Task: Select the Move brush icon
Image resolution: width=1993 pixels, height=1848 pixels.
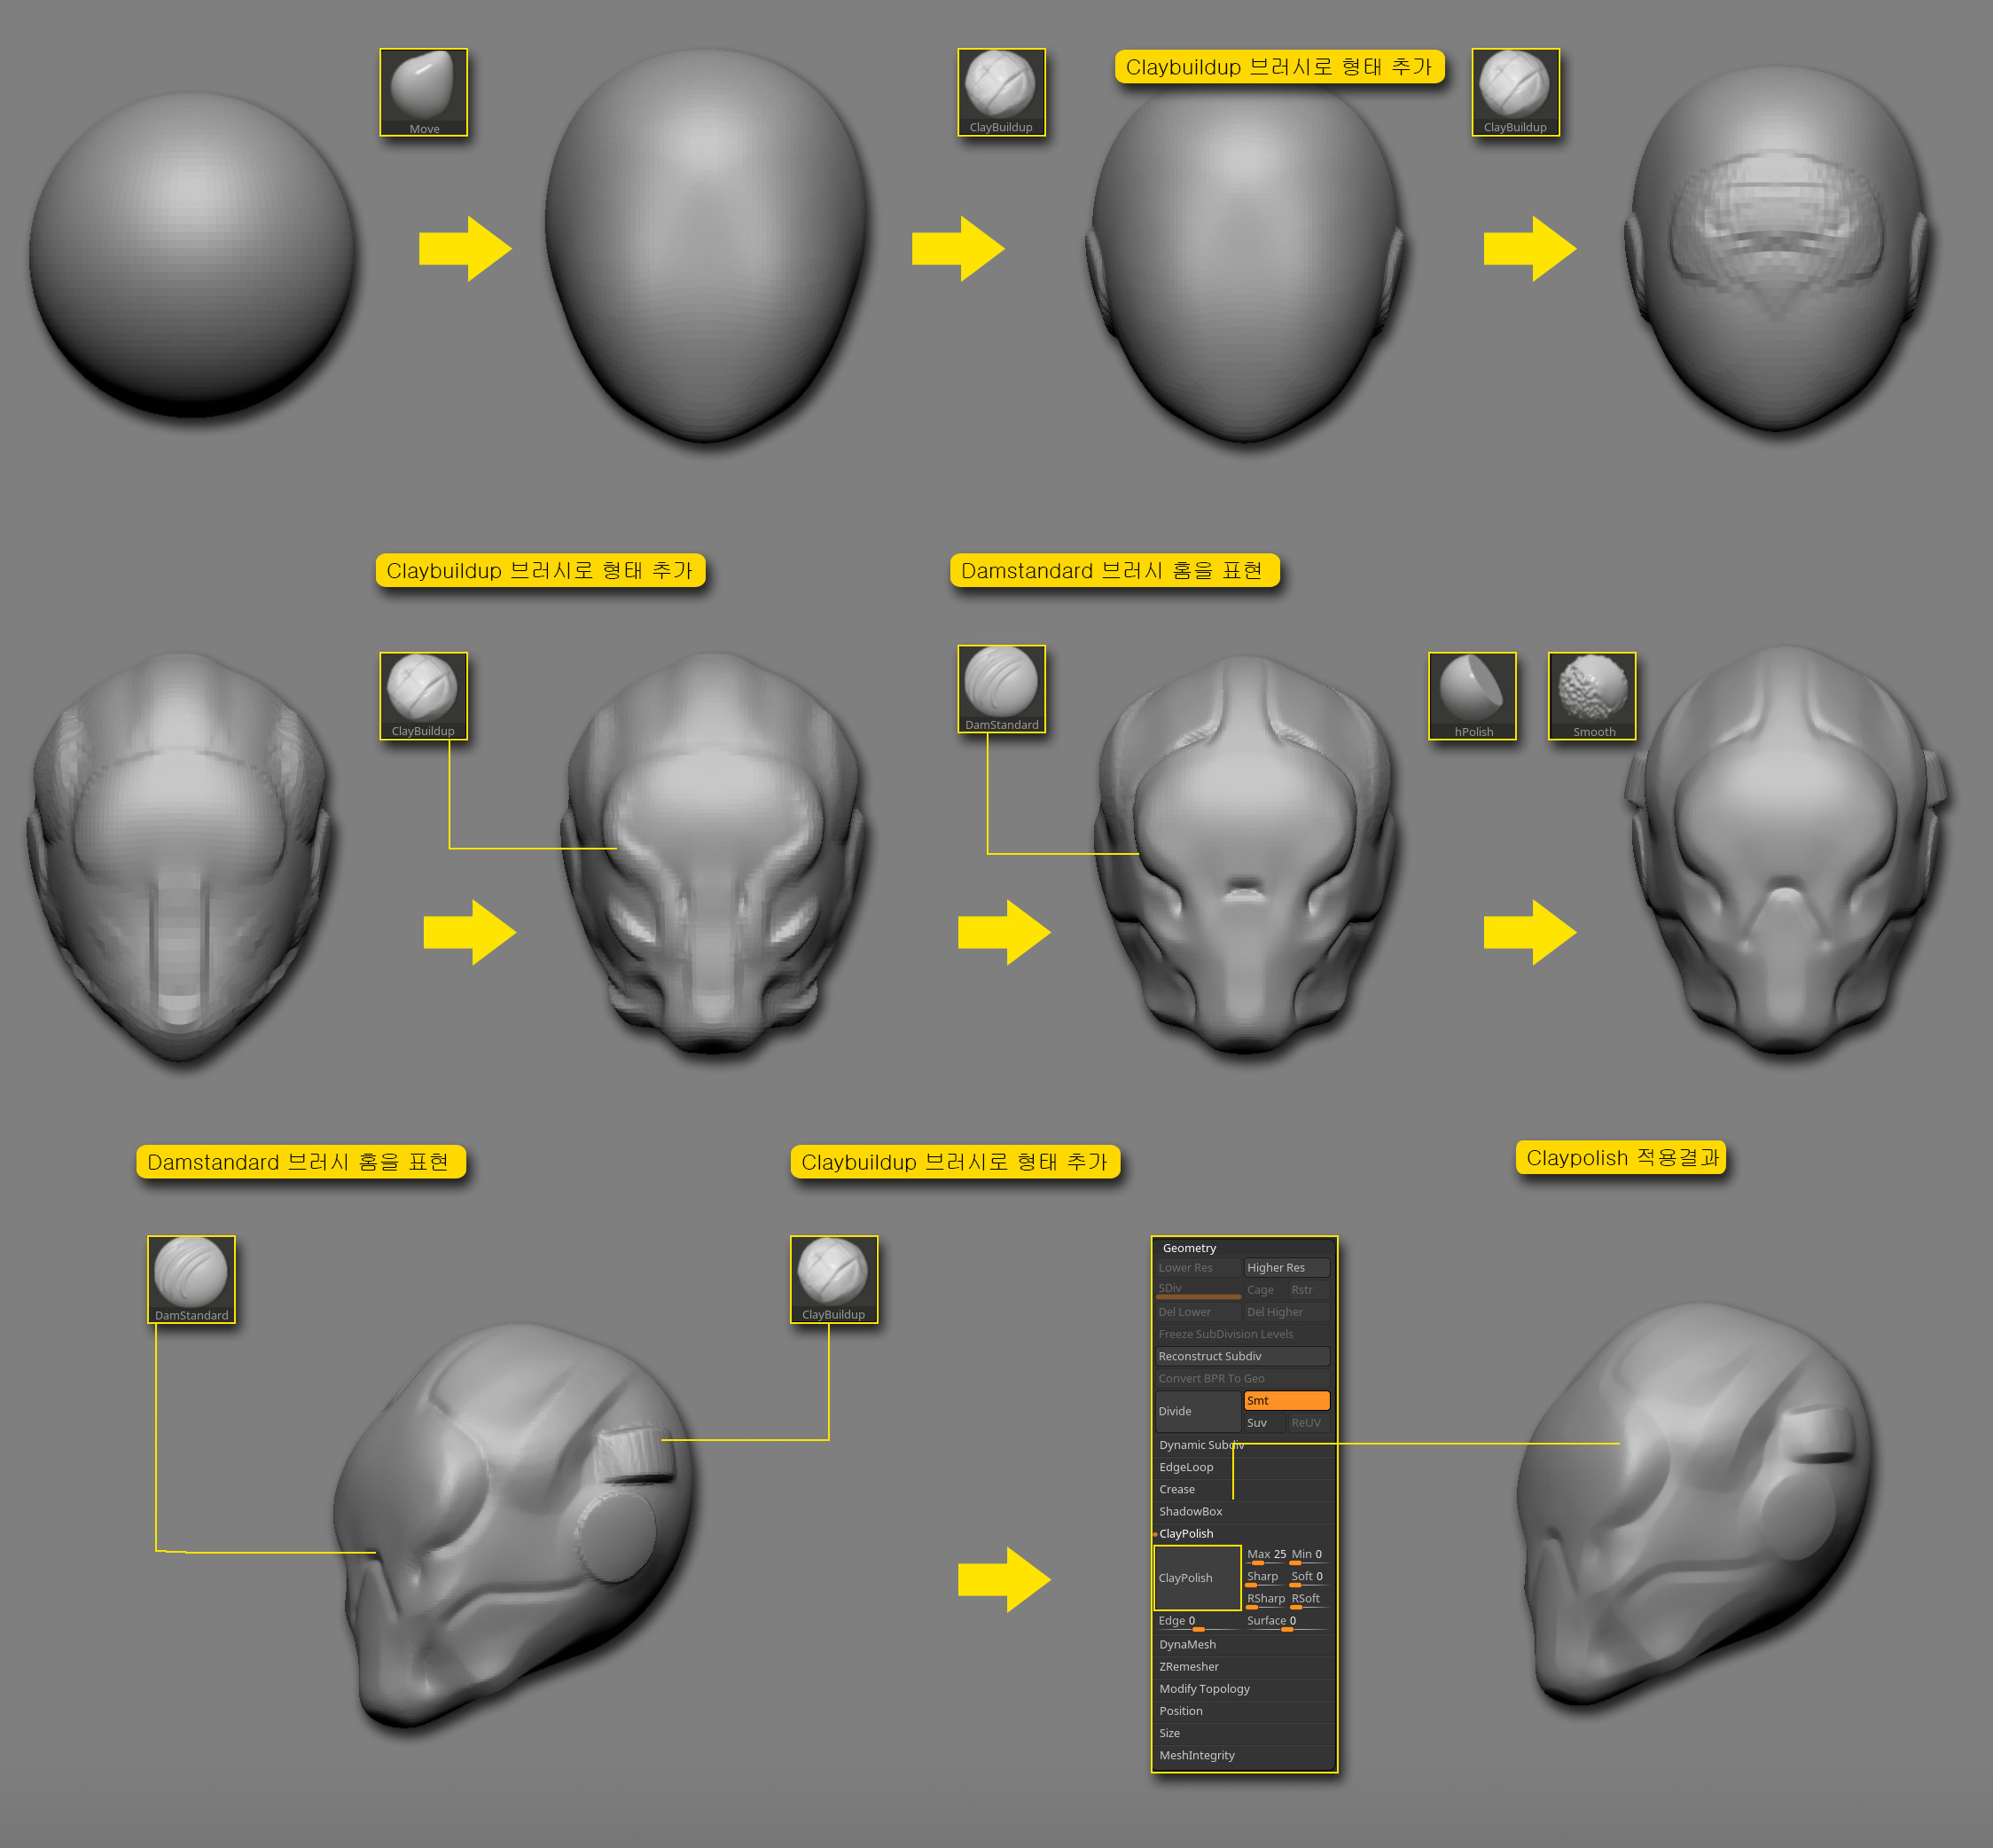Action: 423,90
